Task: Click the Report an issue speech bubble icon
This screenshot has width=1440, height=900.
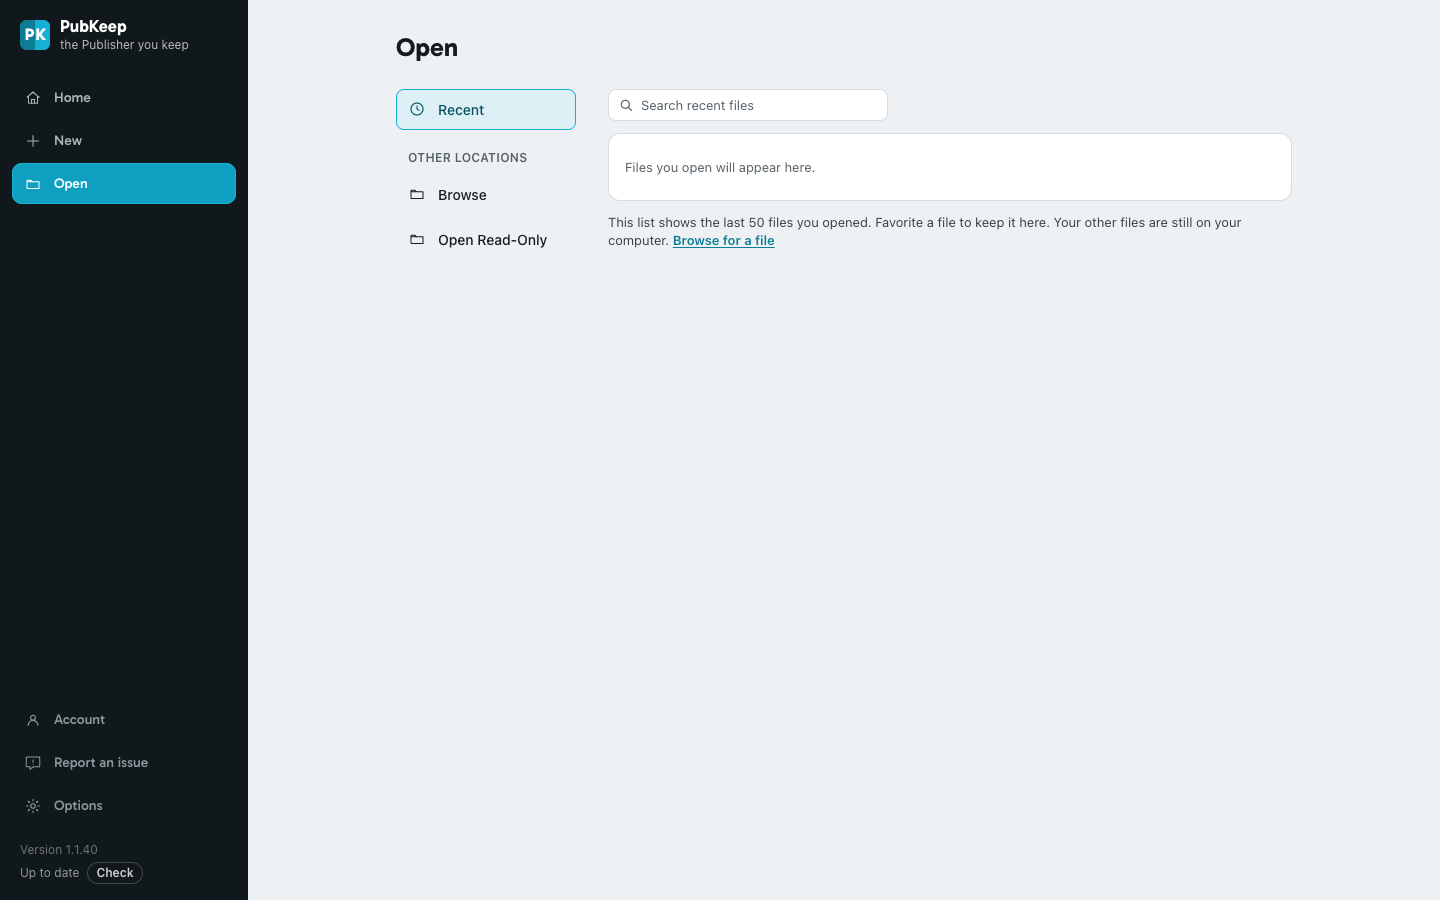Action: (33, 763)
